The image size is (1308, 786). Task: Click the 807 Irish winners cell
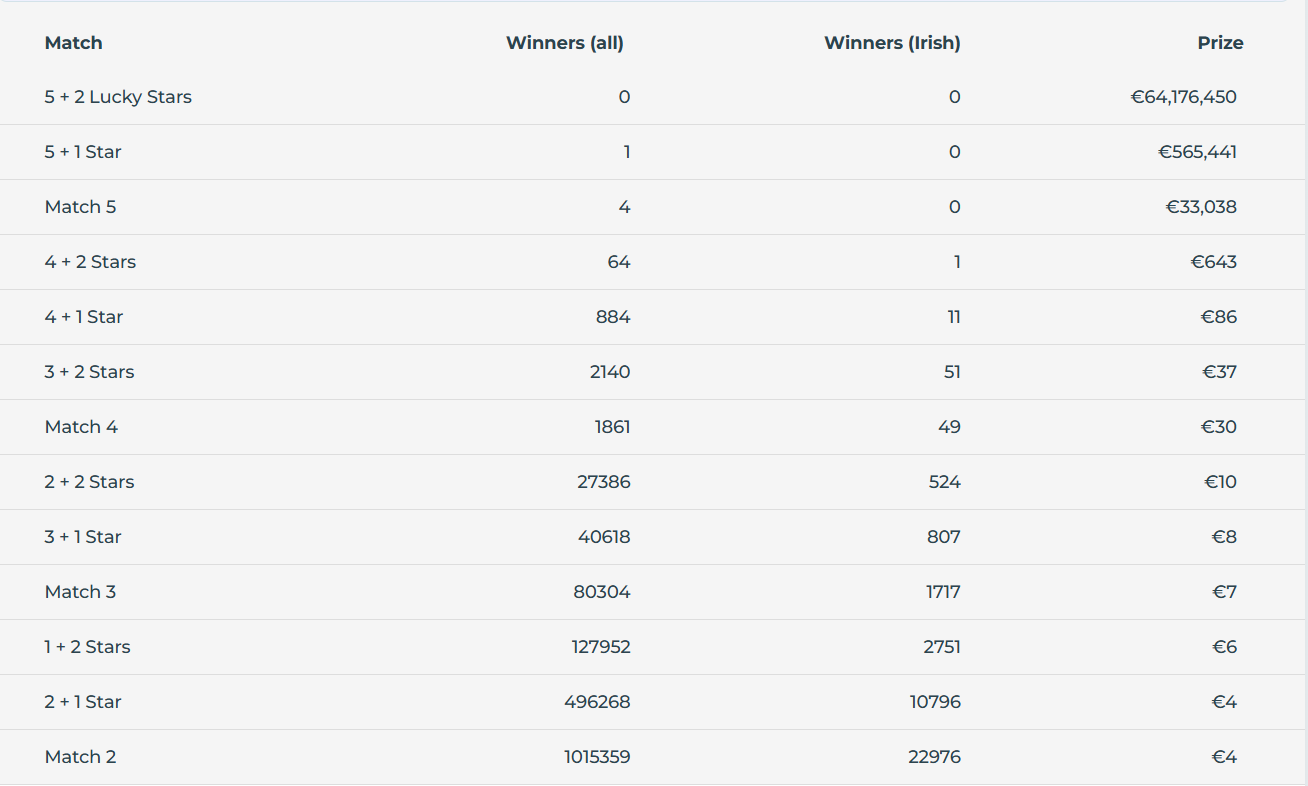(943, 537)
